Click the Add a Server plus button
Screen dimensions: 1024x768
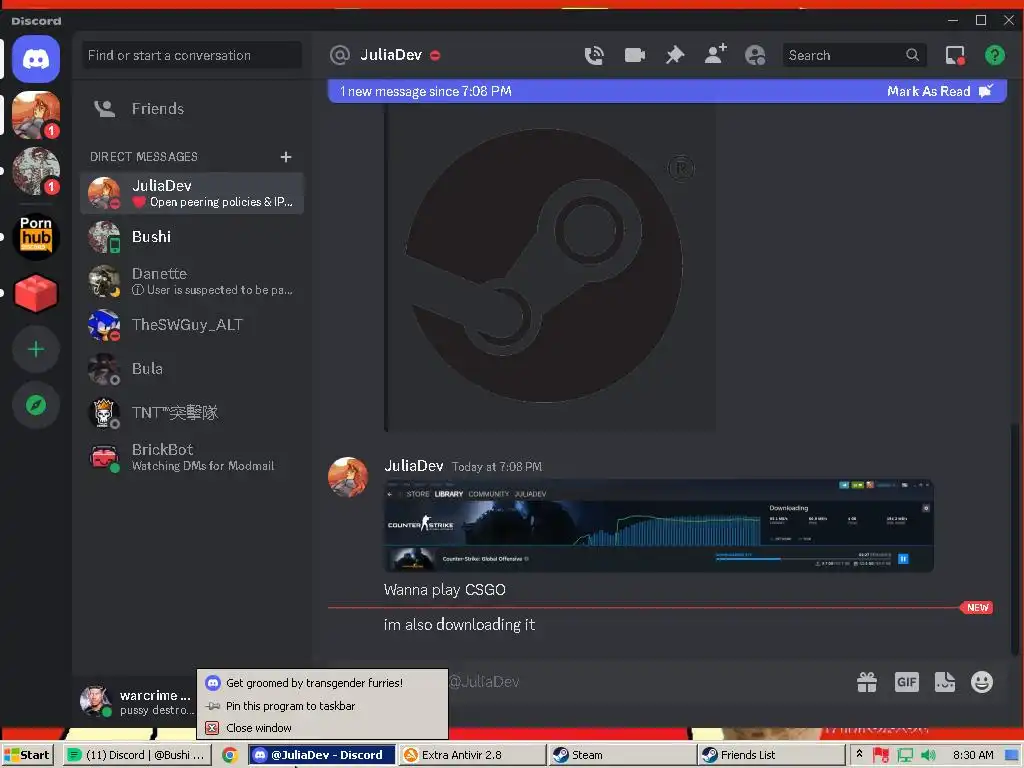click(x=36, y=349)
